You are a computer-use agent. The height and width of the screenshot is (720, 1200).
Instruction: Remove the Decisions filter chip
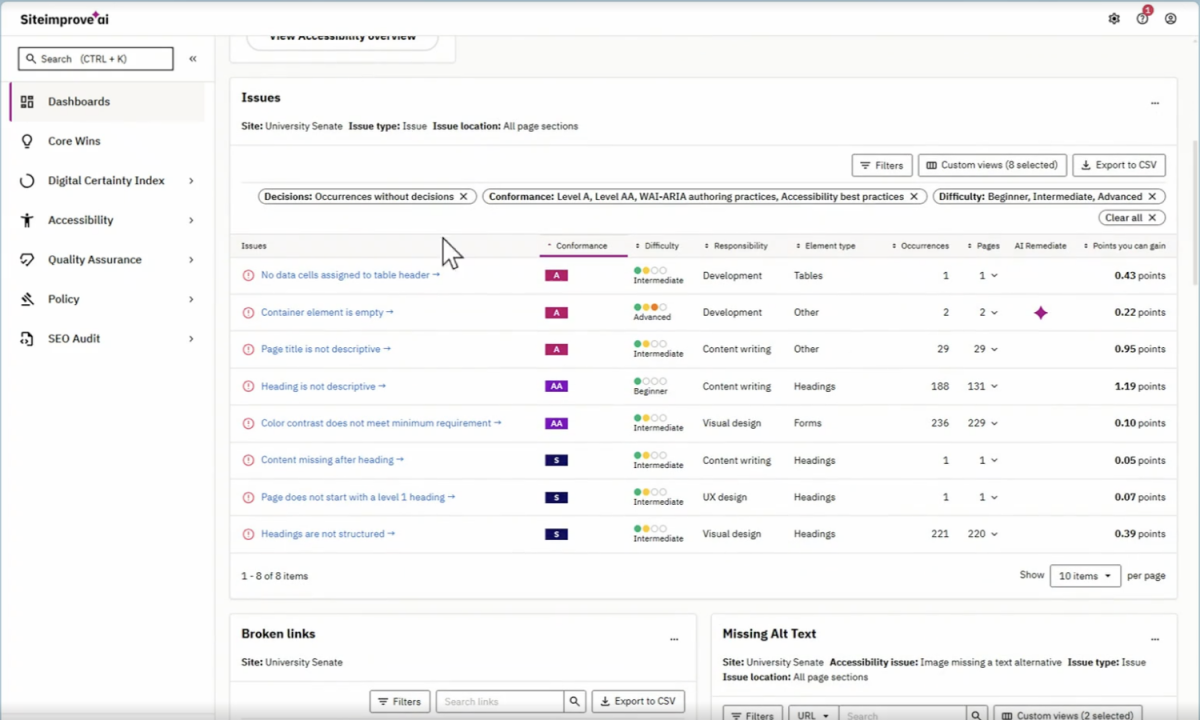pyautogui.click(x=464, y=197)
